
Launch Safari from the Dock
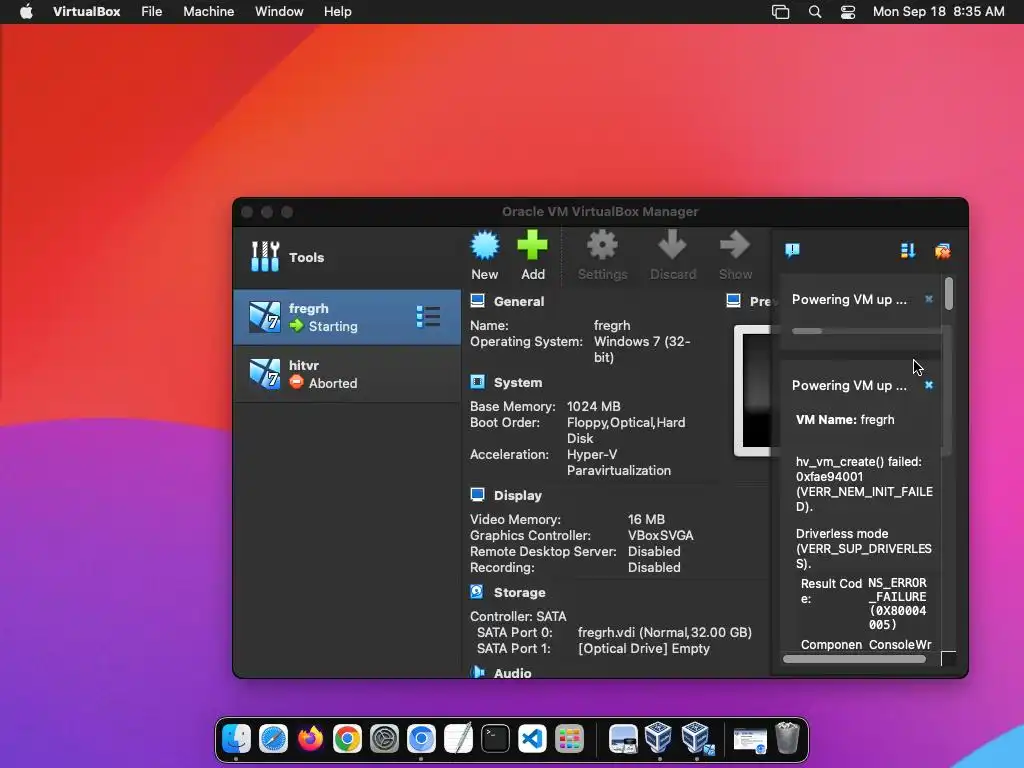[x=273, y=739]
